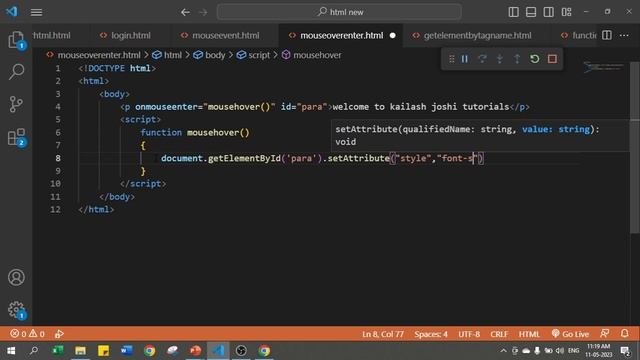Click 'getElementById' in line 8
640x360 pixels.
(244, 158)
